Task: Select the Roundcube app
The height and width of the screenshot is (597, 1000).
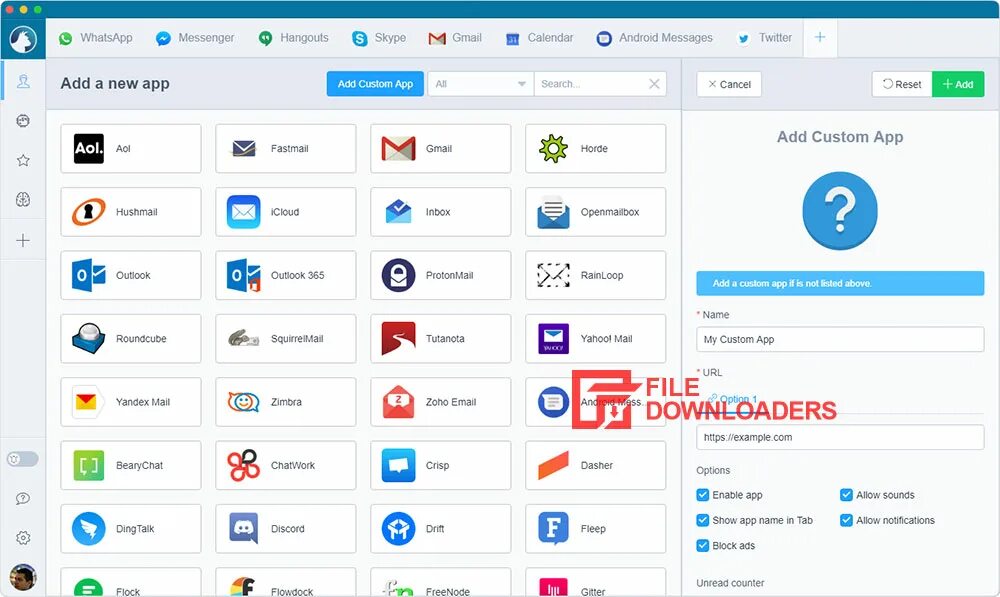Action: 131,339
